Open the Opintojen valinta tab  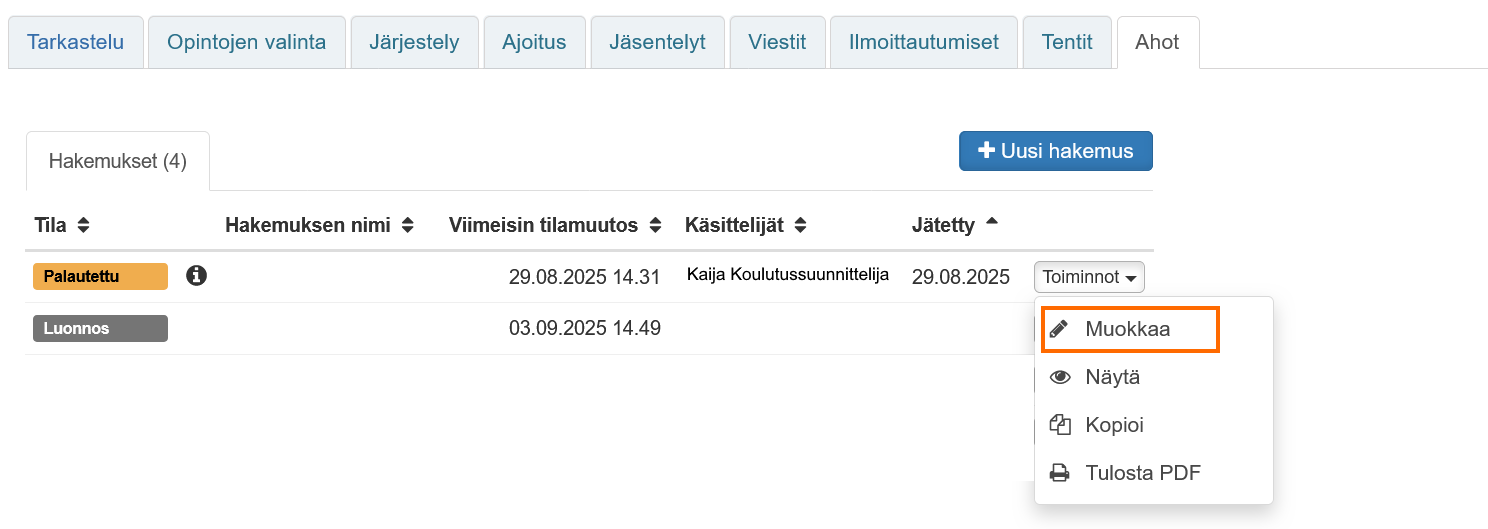[x=246, y=43]
